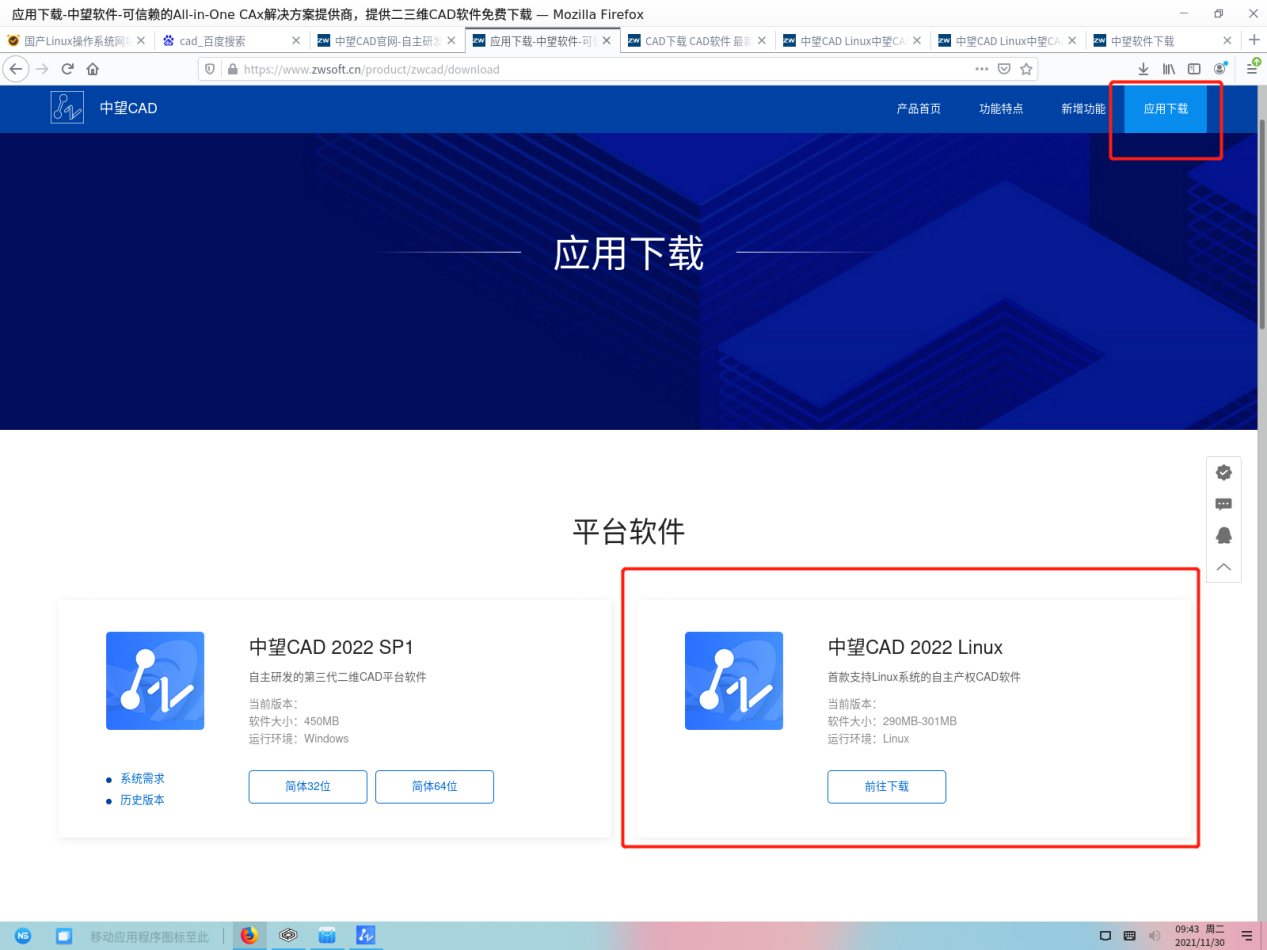The width and height of the screenshot is (1267, 950).
Task: Click the QQ penguin icon in the floating sidebar
Action: pyautogui.click(x=1223, y=535)
